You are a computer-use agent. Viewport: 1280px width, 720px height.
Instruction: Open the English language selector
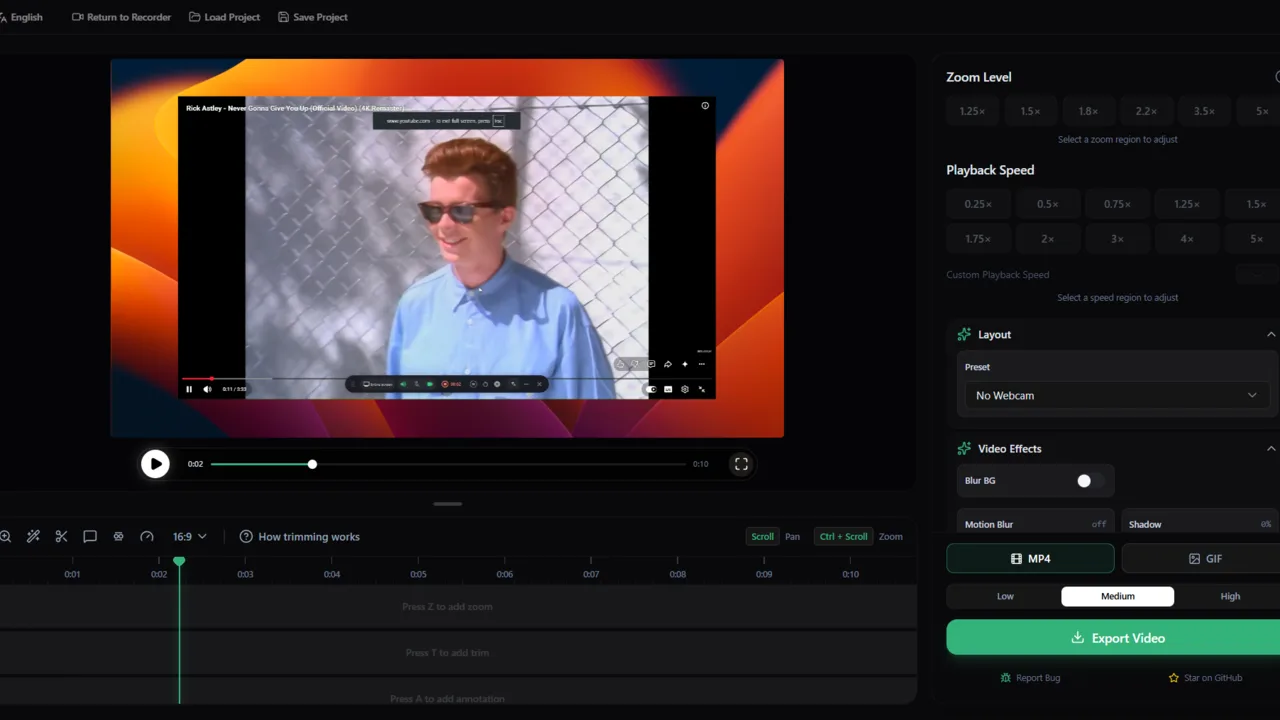[21, 17]
